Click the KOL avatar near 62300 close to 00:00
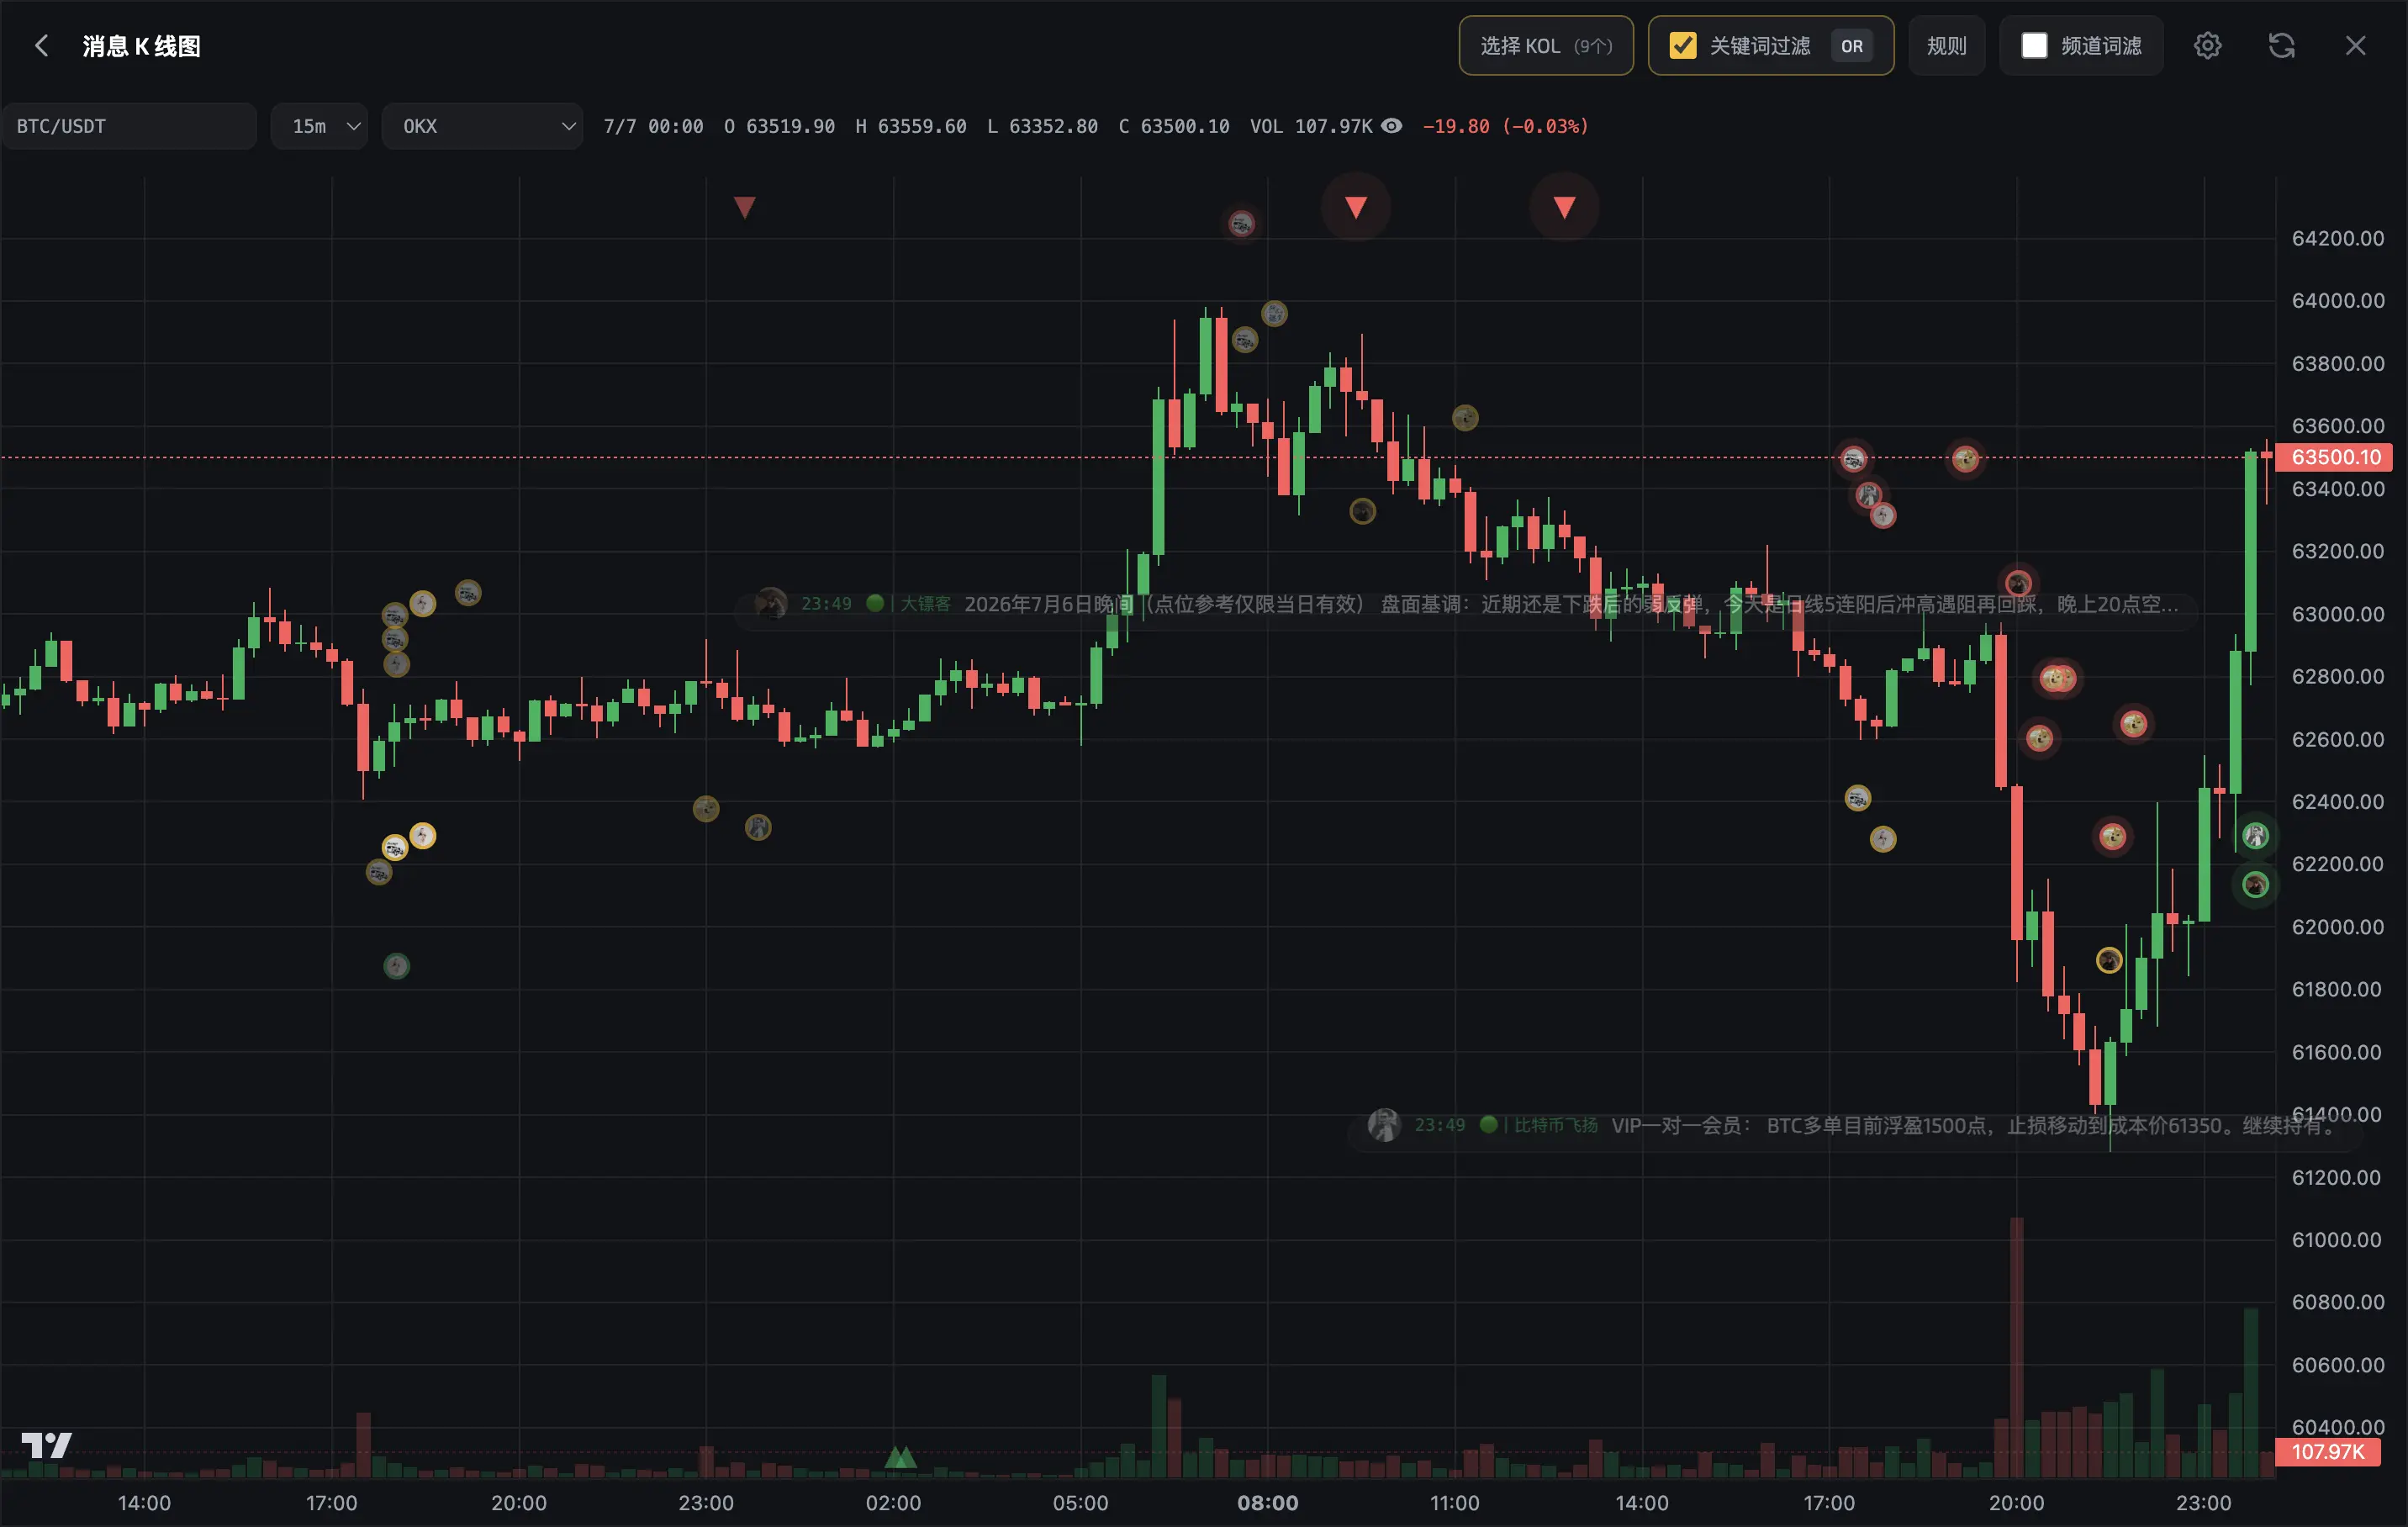Image resolution: width=2408 pixels, height=1527 pixels. click(758, 828)
